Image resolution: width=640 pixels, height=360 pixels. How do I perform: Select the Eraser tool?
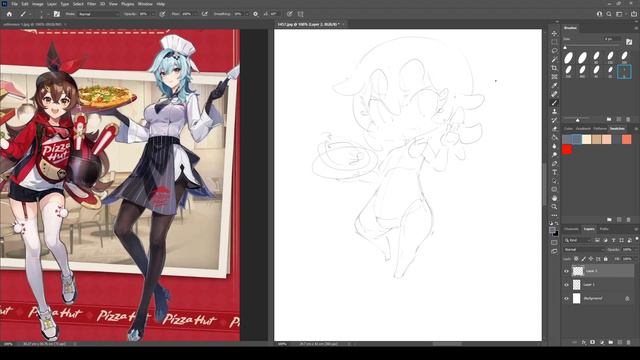[554, 129]
